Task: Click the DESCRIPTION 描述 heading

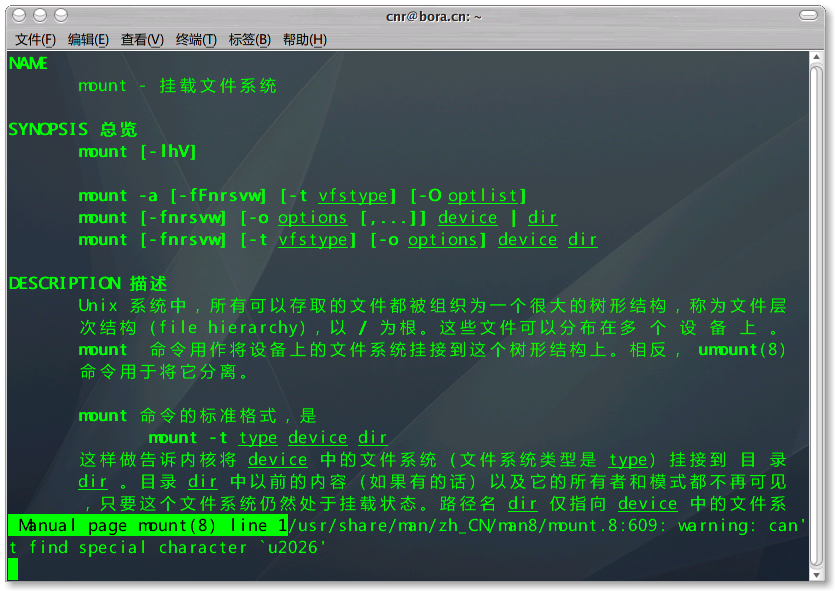Action: pos(88,283)
